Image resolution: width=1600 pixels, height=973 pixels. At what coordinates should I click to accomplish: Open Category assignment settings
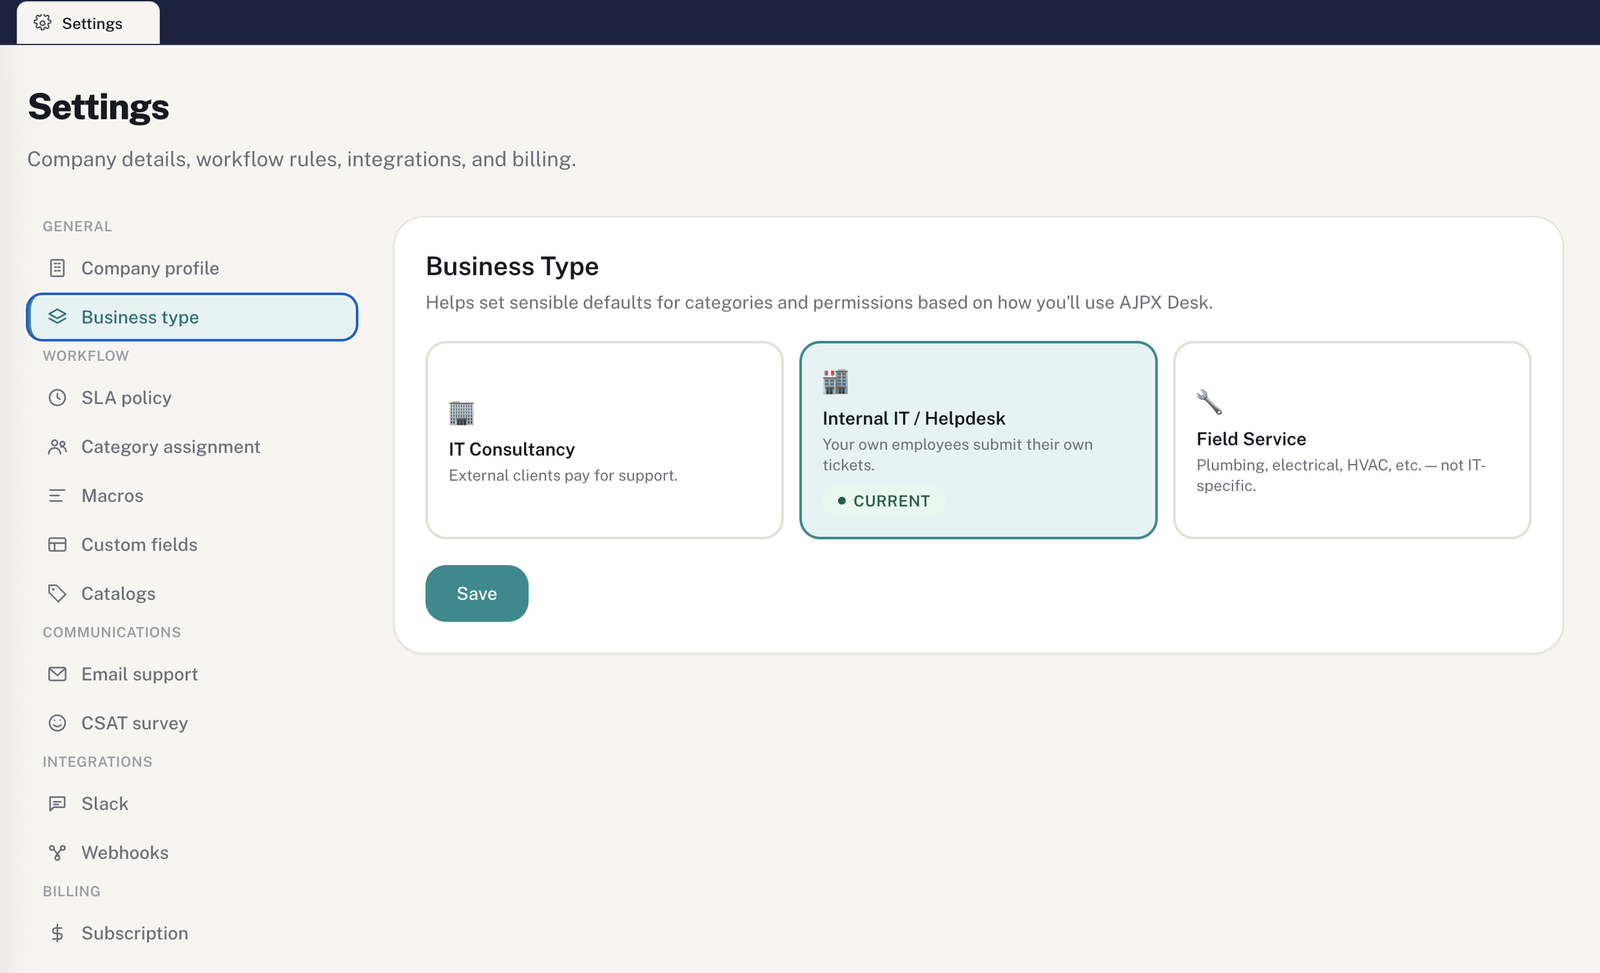pyautogui.click(x=192, y=447)
